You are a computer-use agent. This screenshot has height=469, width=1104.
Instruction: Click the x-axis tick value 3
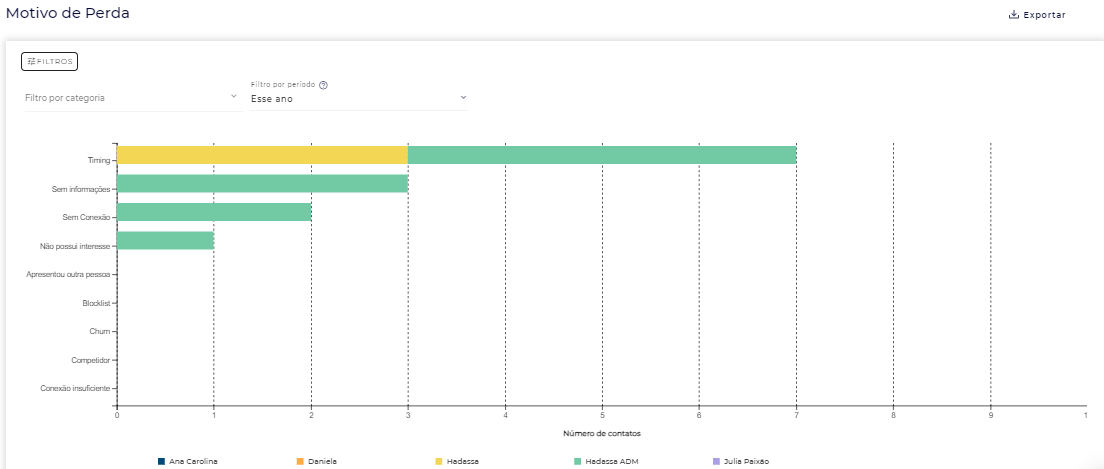click(408, 416)
